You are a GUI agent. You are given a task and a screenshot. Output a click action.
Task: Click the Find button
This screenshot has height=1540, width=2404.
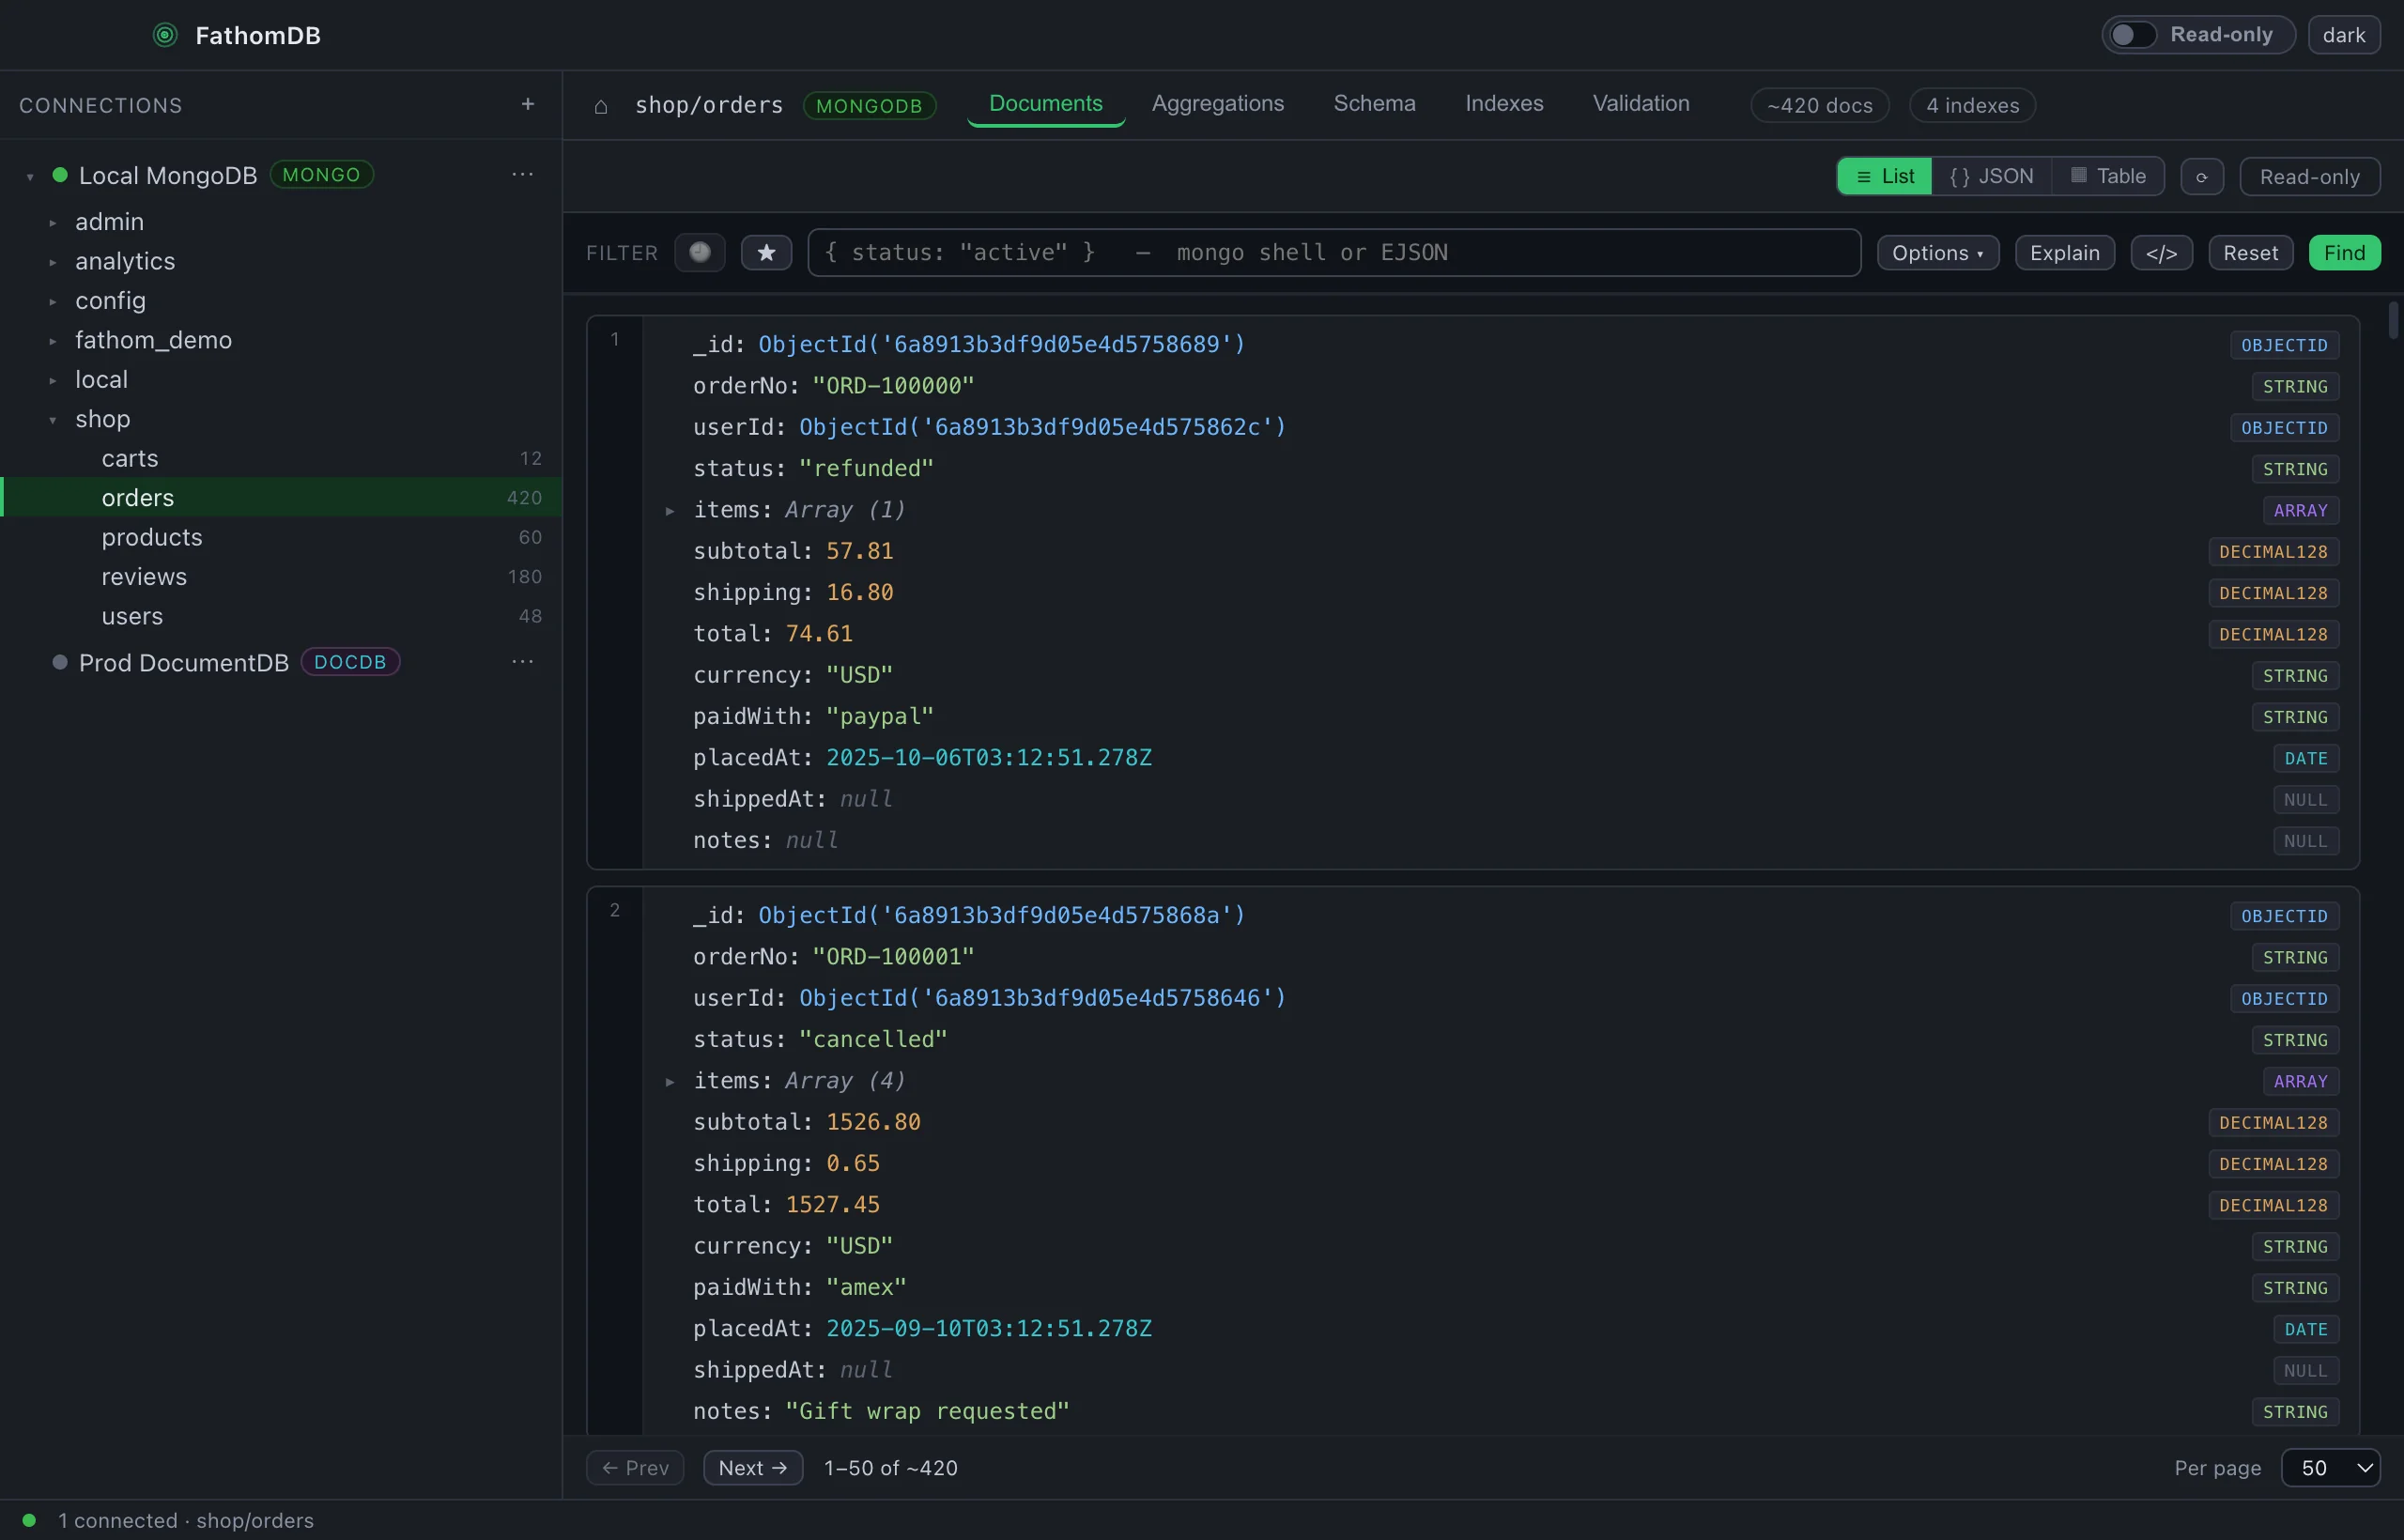click(2344, 253)
